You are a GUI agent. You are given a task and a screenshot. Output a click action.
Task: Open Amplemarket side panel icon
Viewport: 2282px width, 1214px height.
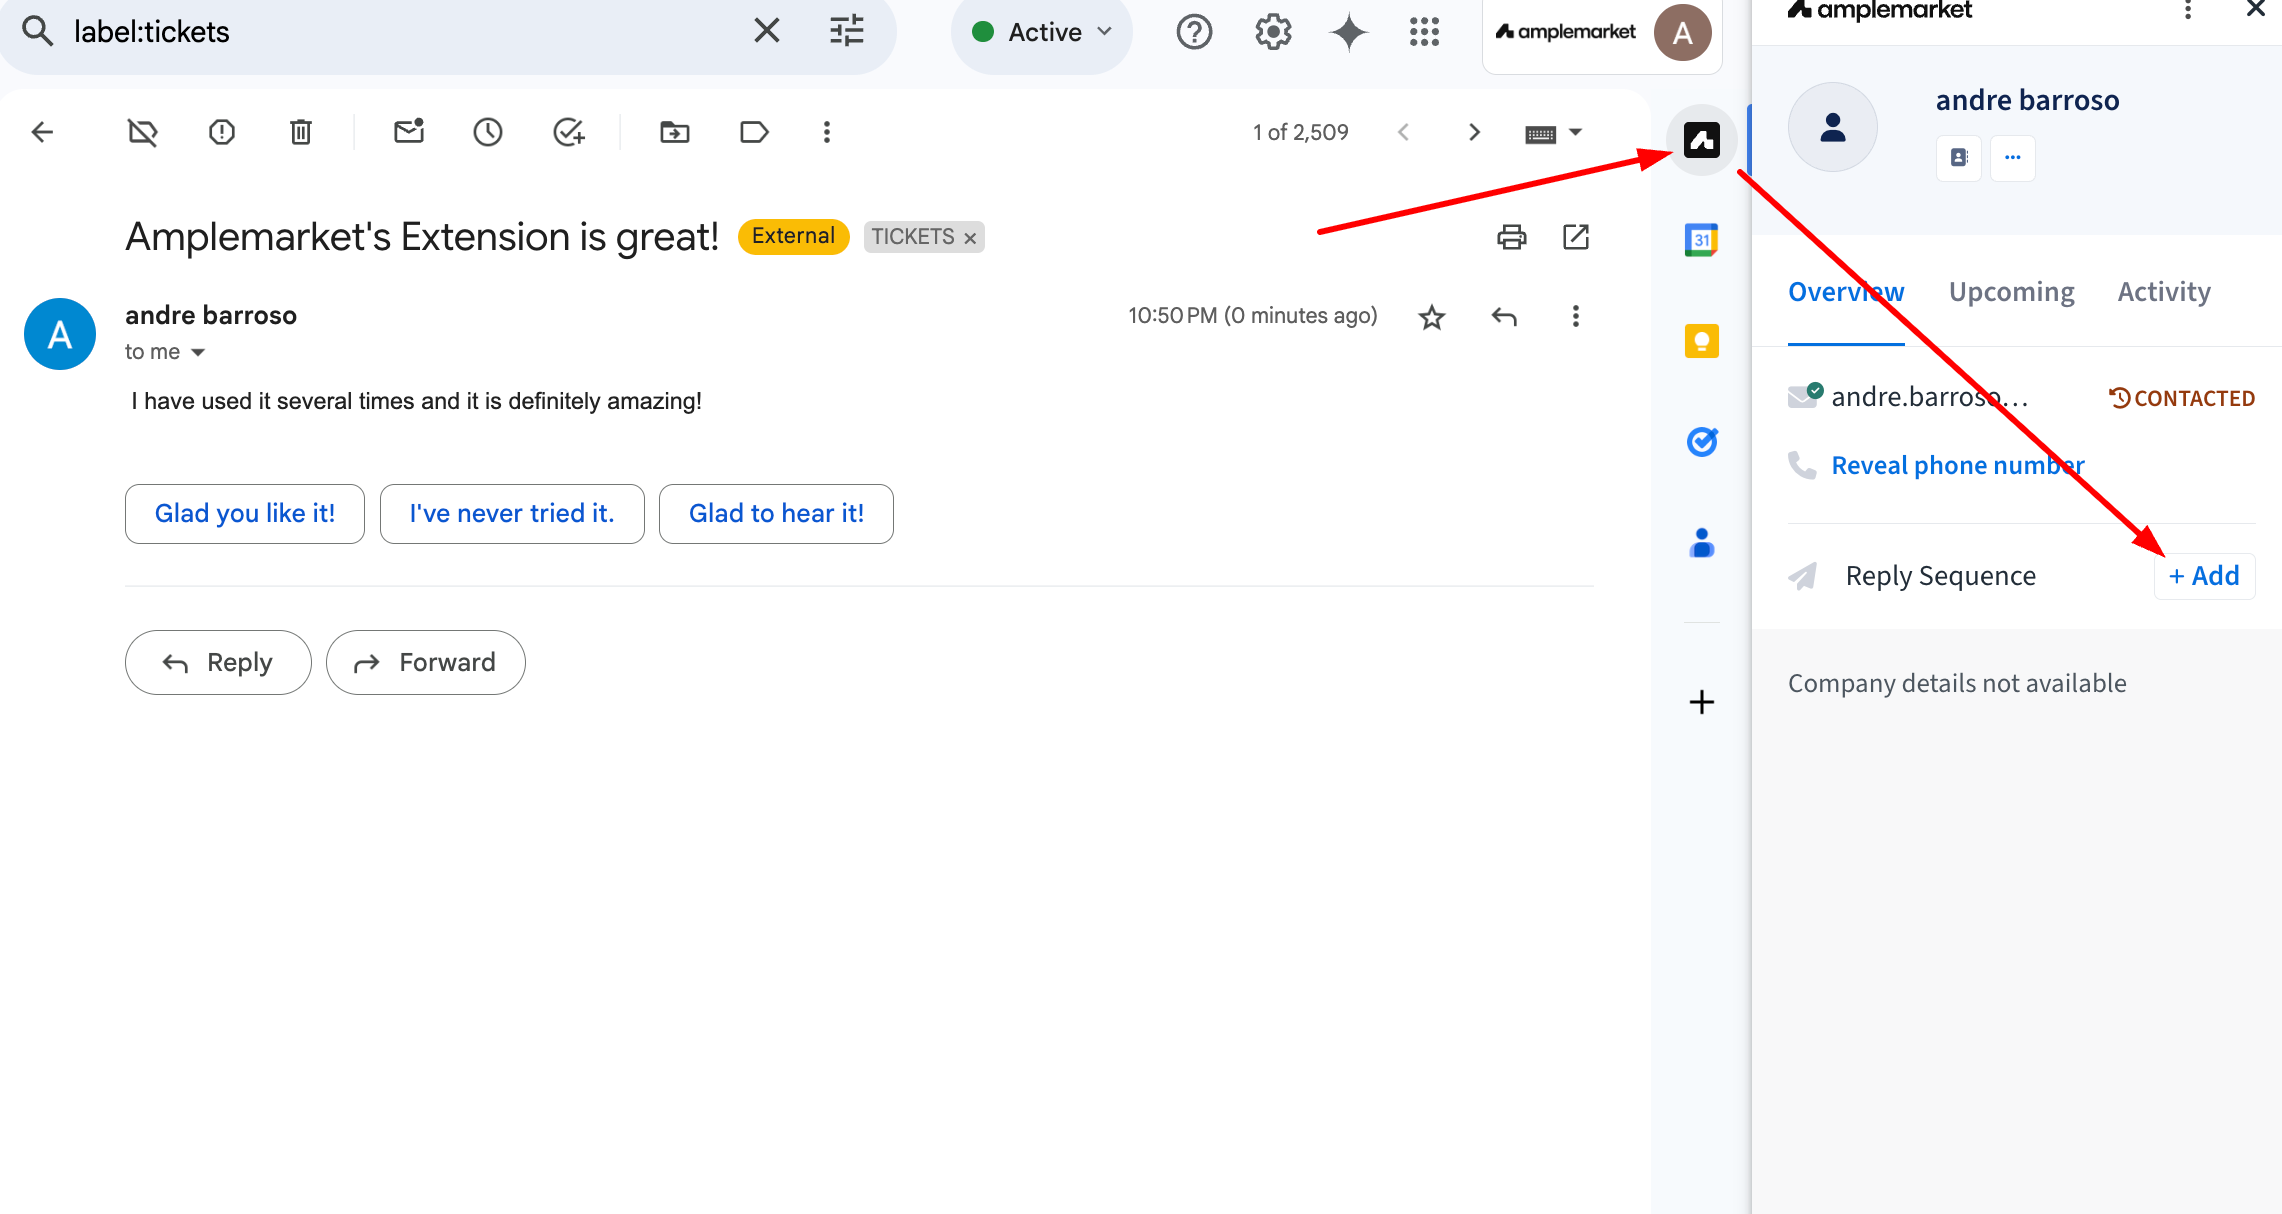click(x=1701, y=140)
